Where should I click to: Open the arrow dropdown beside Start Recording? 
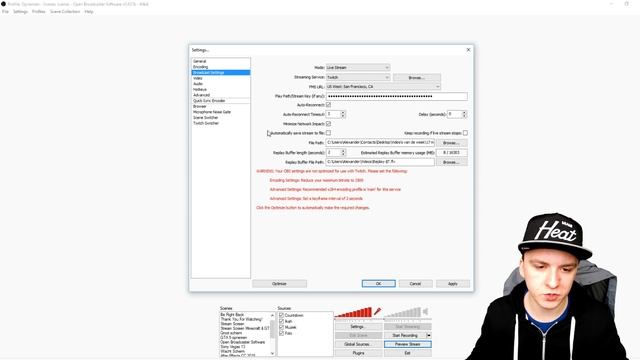click(429, 335)
